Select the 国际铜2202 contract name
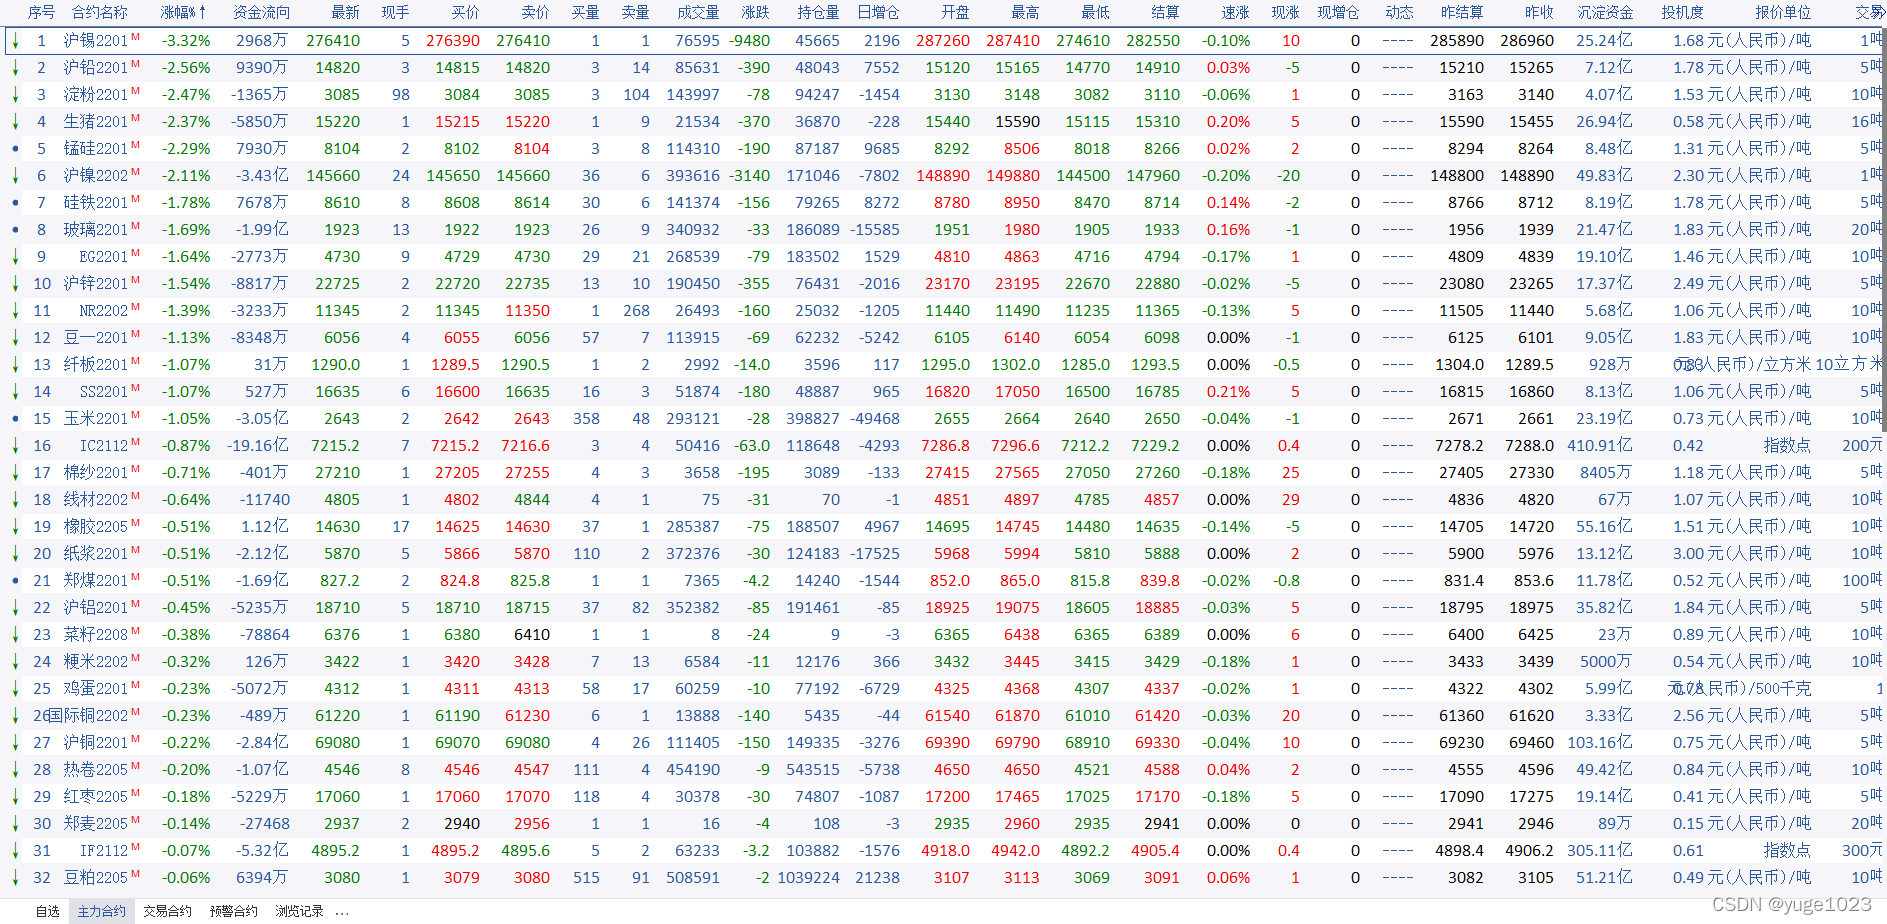The image size is (1887, 924). 88,716
